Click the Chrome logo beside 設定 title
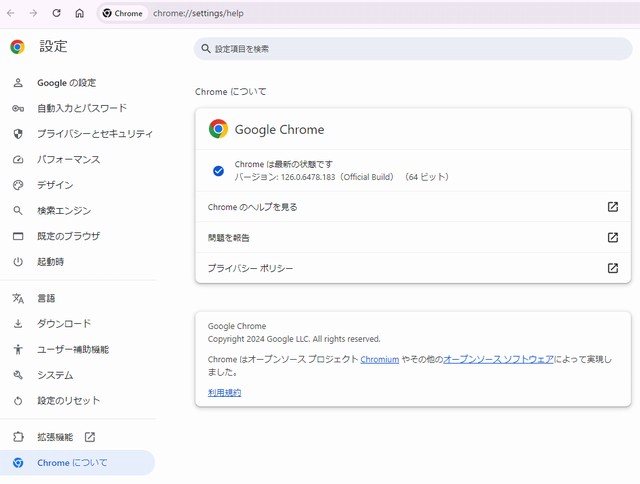Viewport: 640px width, 484px height. 18,47
